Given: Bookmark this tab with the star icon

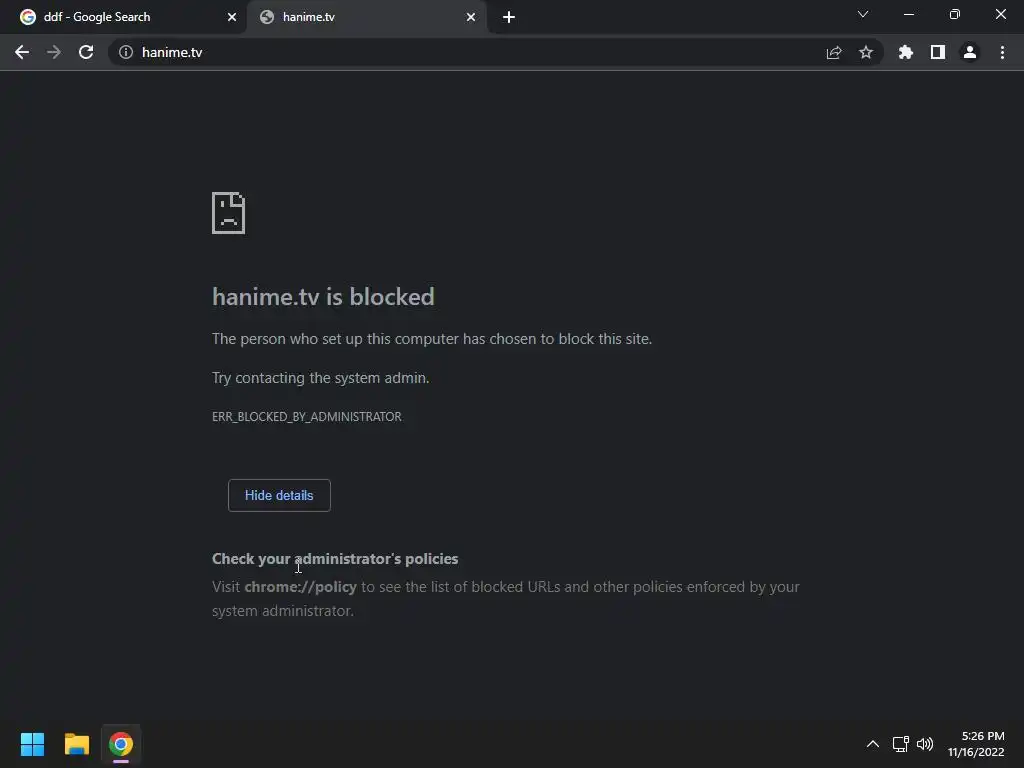Looking at the screenshot, I should pos(866,52).
